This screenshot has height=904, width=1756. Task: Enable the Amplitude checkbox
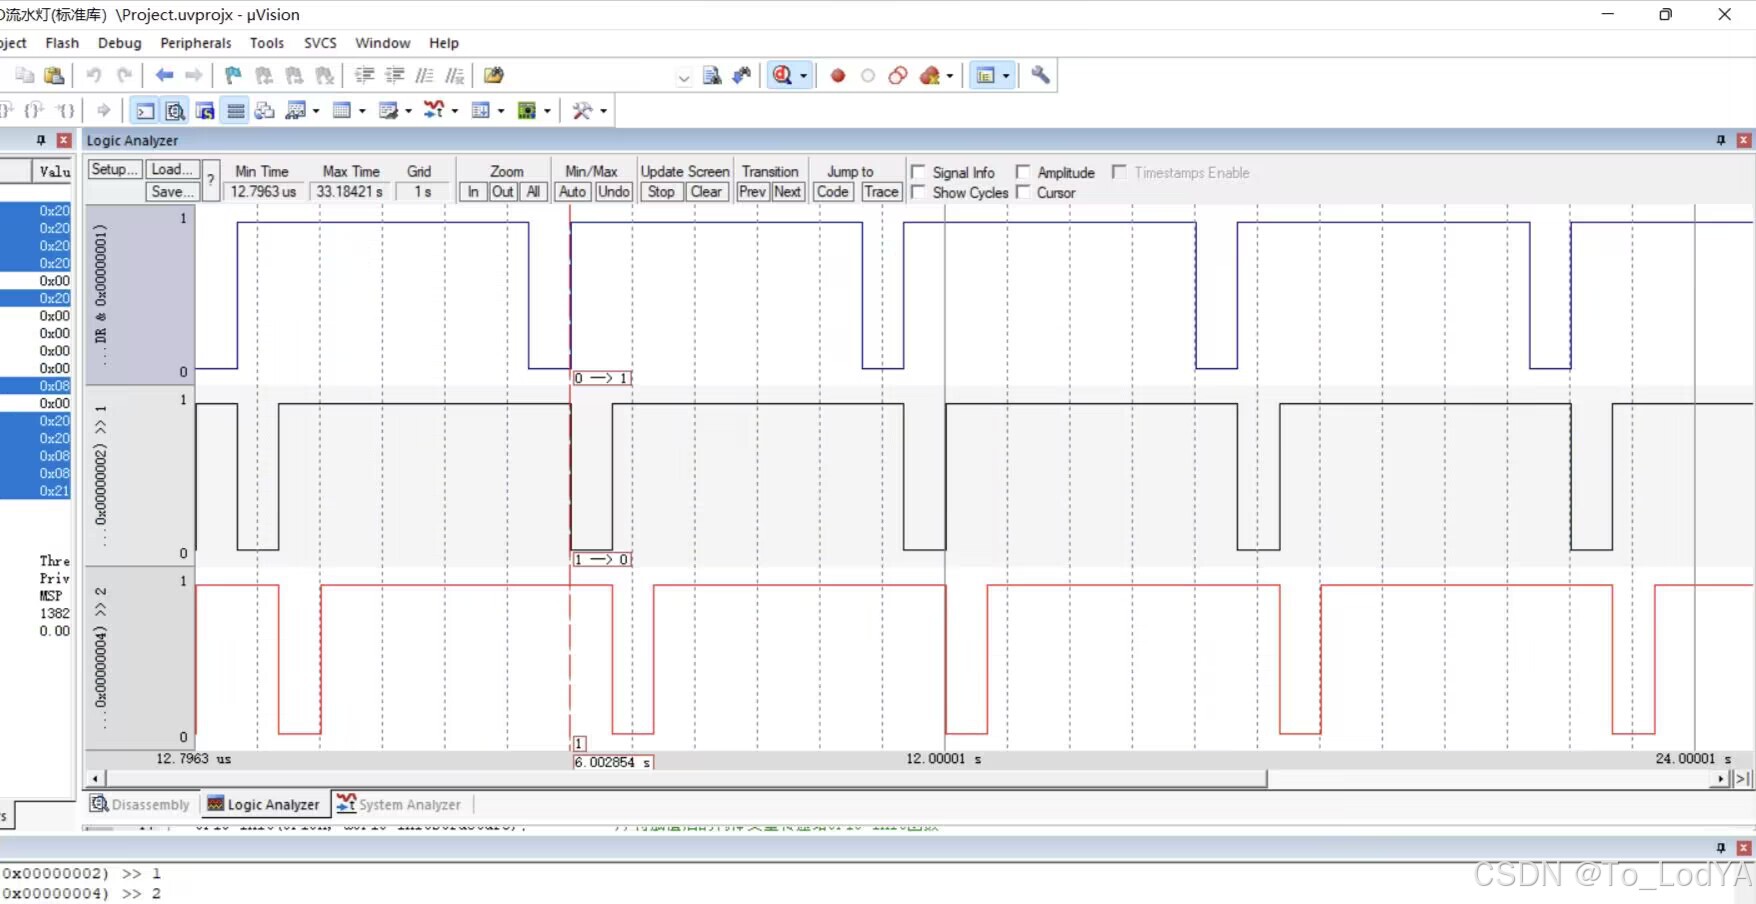click(1023, 172)
